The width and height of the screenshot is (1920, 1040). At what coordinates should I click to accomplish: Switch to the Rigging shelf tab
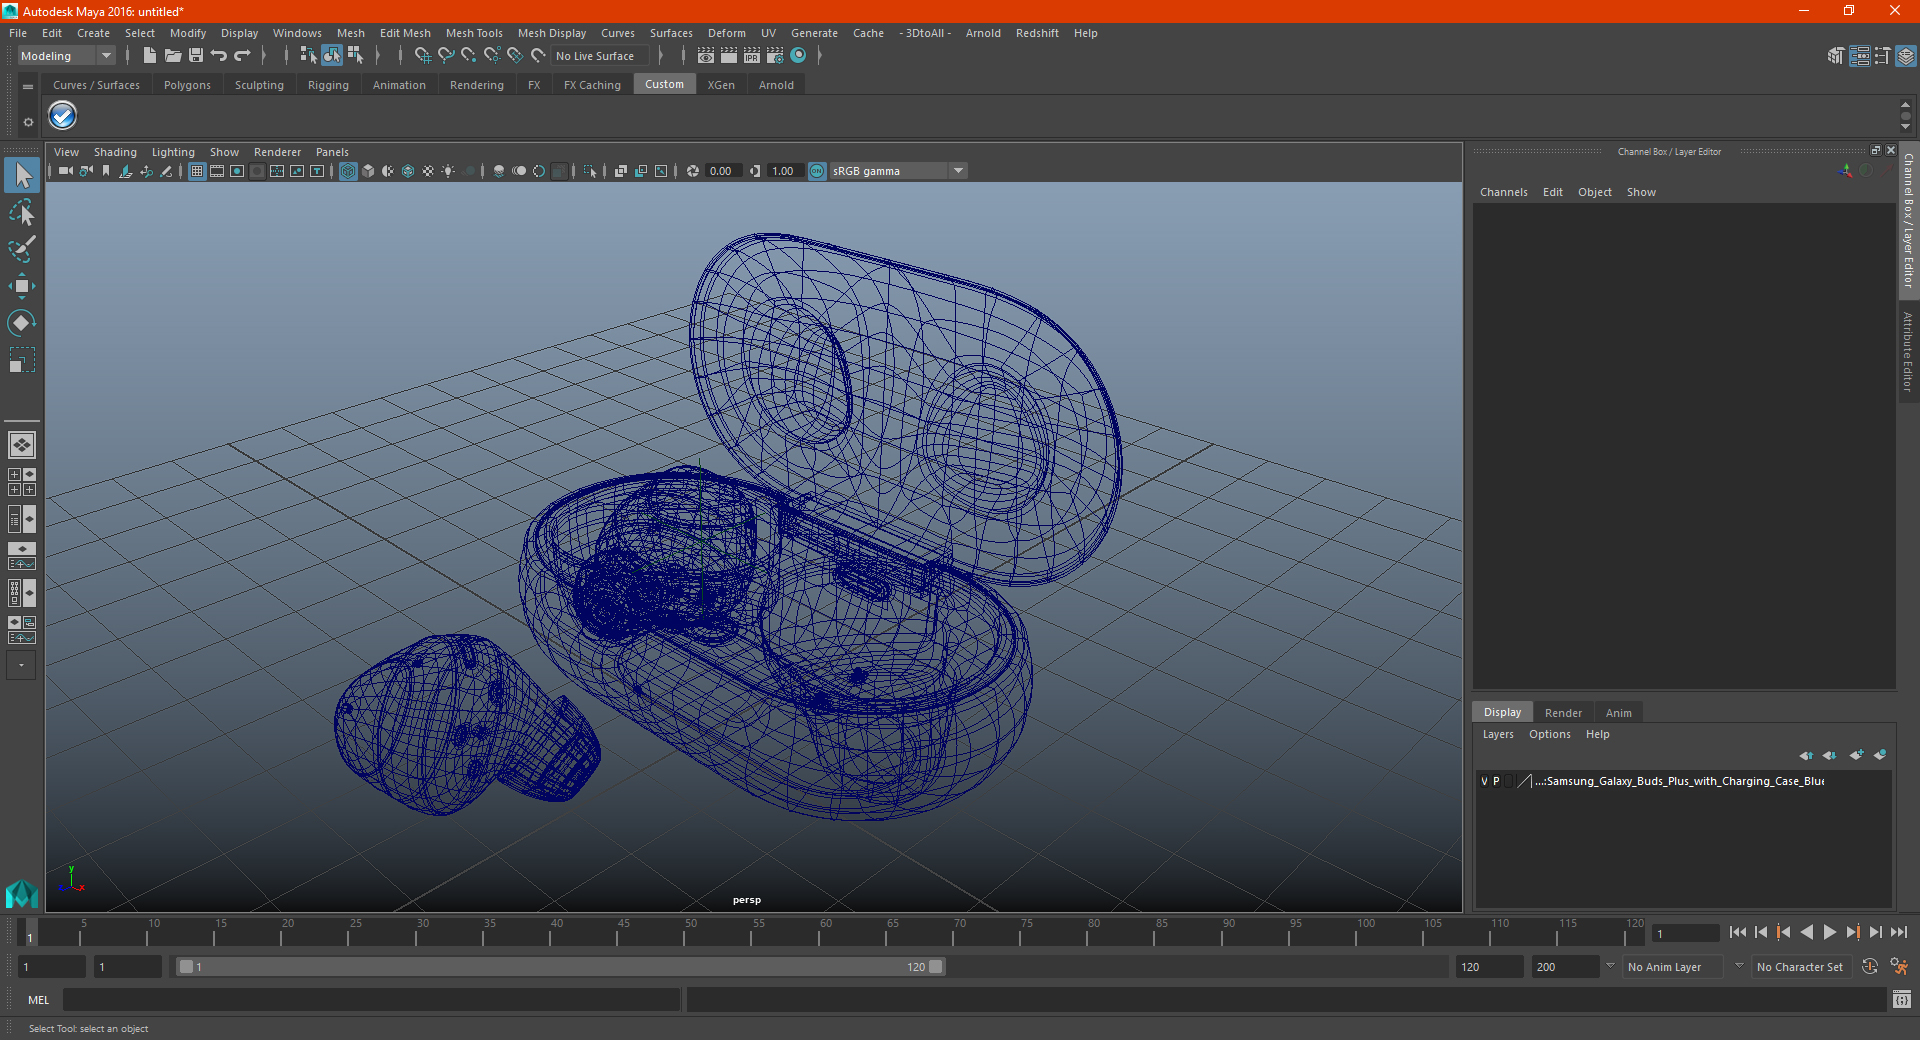328,85
